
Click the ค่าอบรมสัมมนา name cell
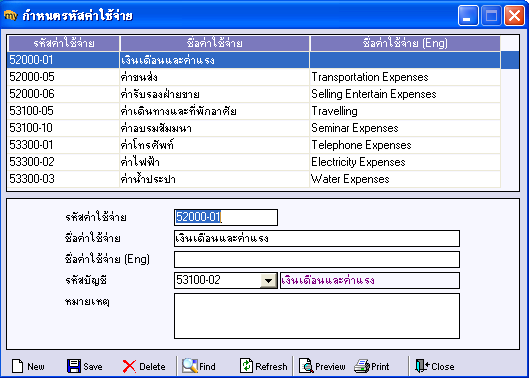click(x=215, y=128)
